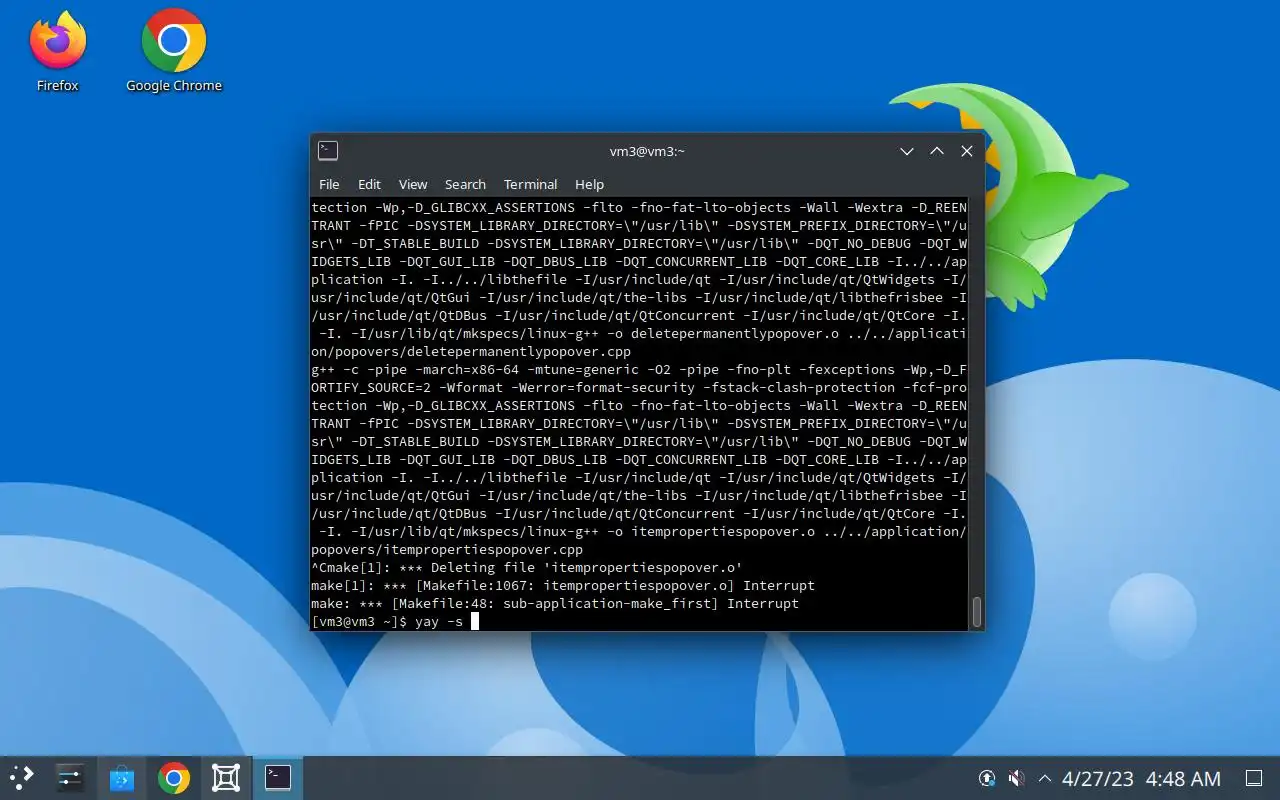Click the muted volume tray icon

click(x=1016, y=778)
